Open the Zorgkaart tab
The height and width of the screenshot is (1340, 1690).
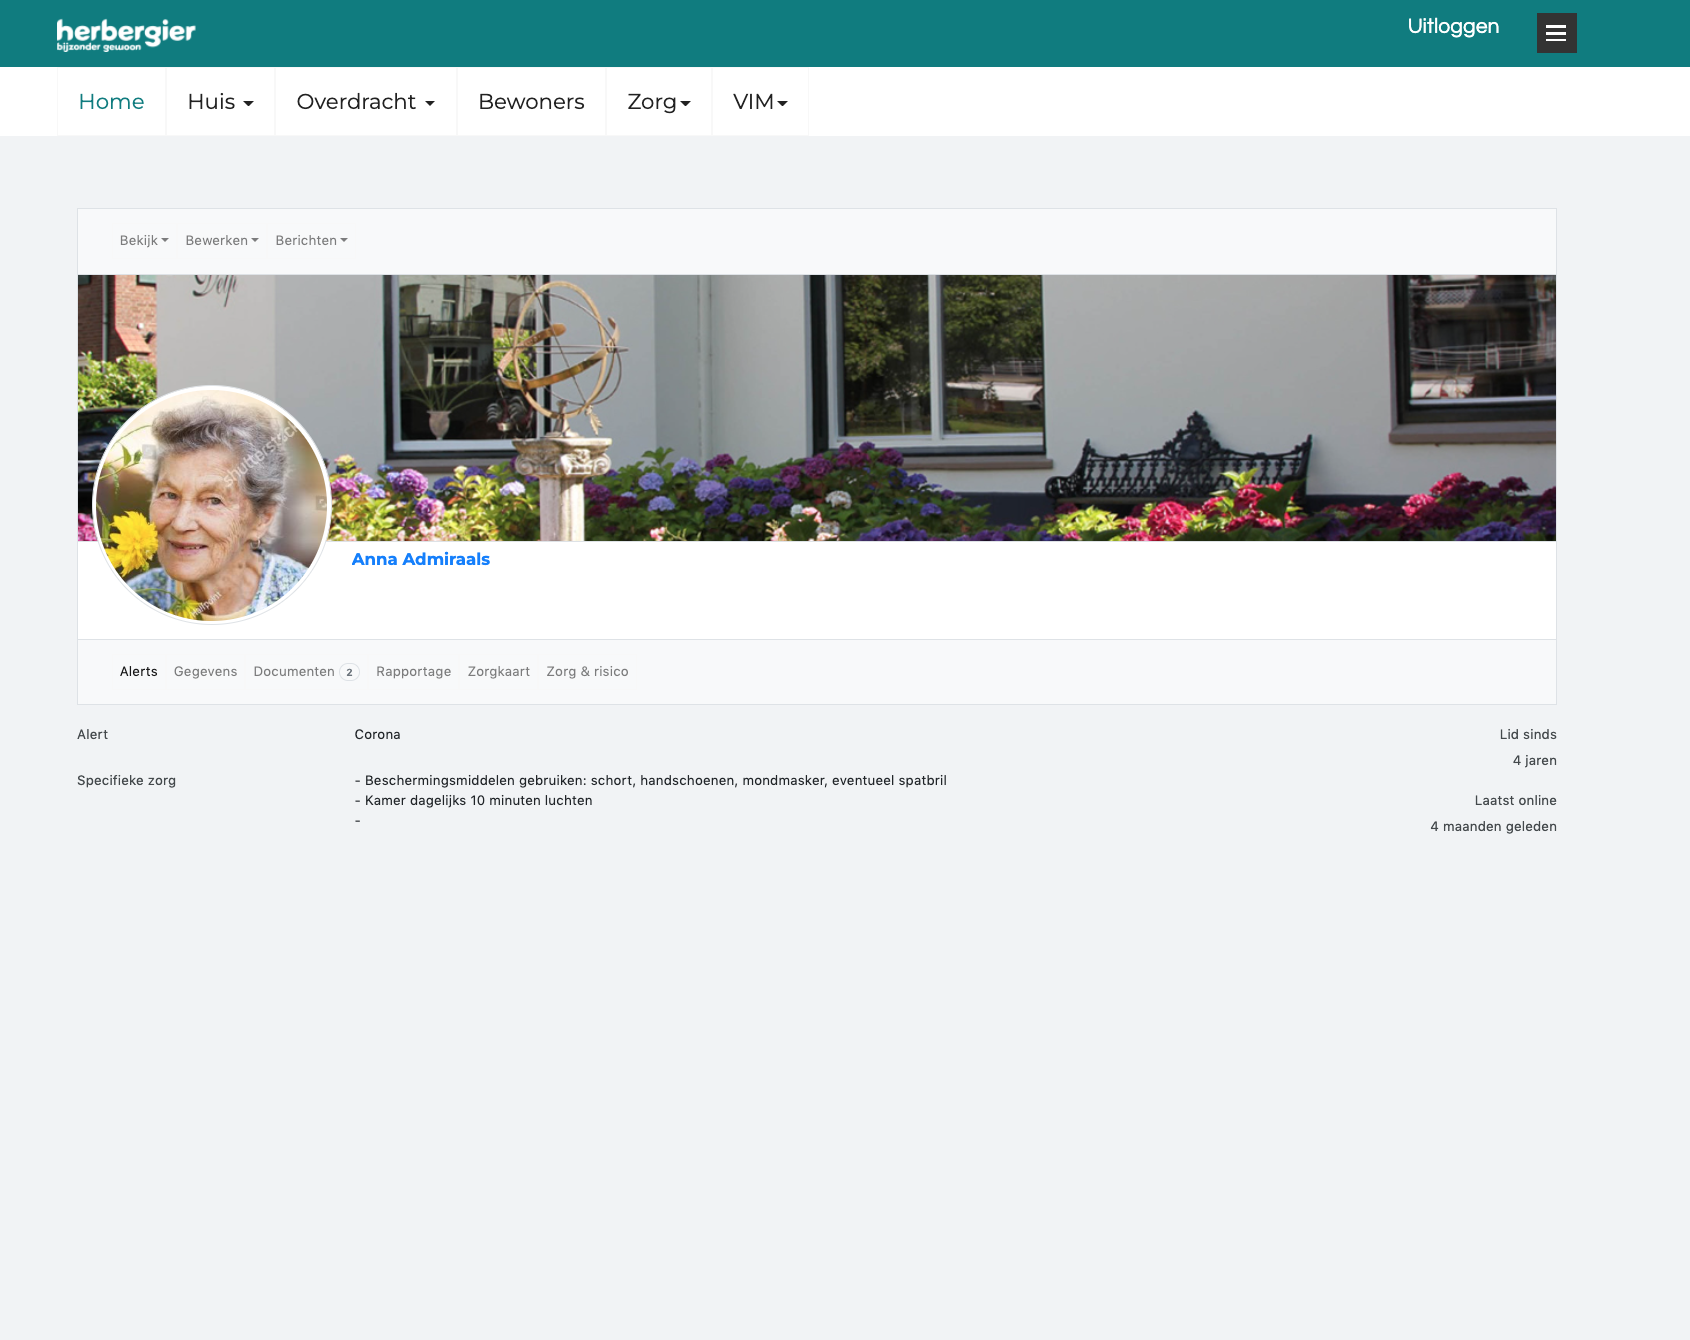498,672
